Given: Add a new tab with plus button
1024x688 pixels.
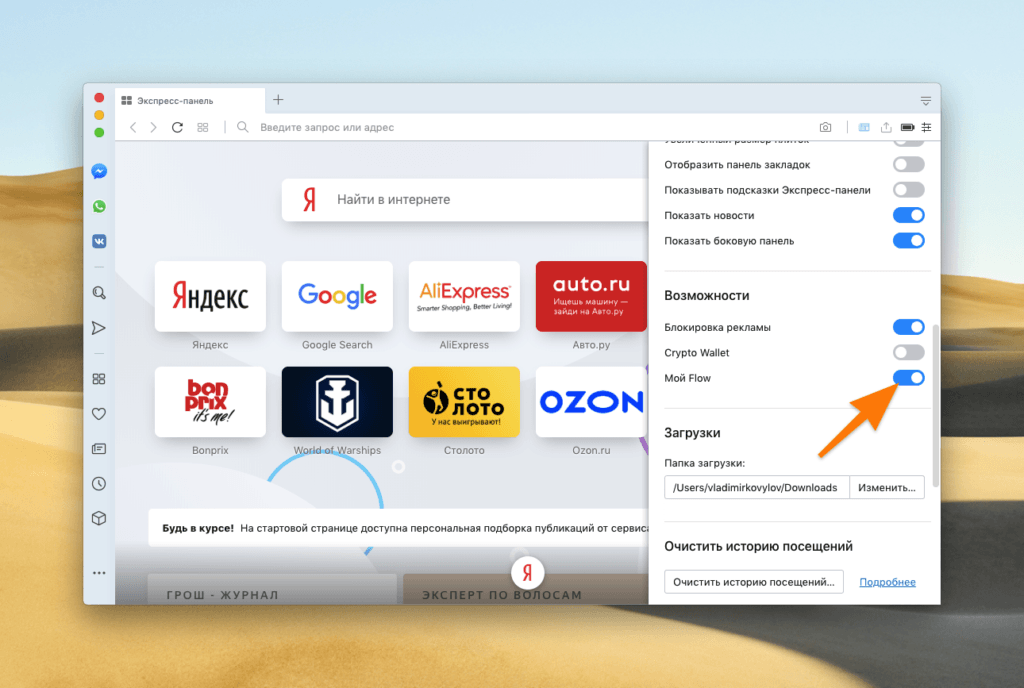Looking at the screenshot, I should point(278,100).
